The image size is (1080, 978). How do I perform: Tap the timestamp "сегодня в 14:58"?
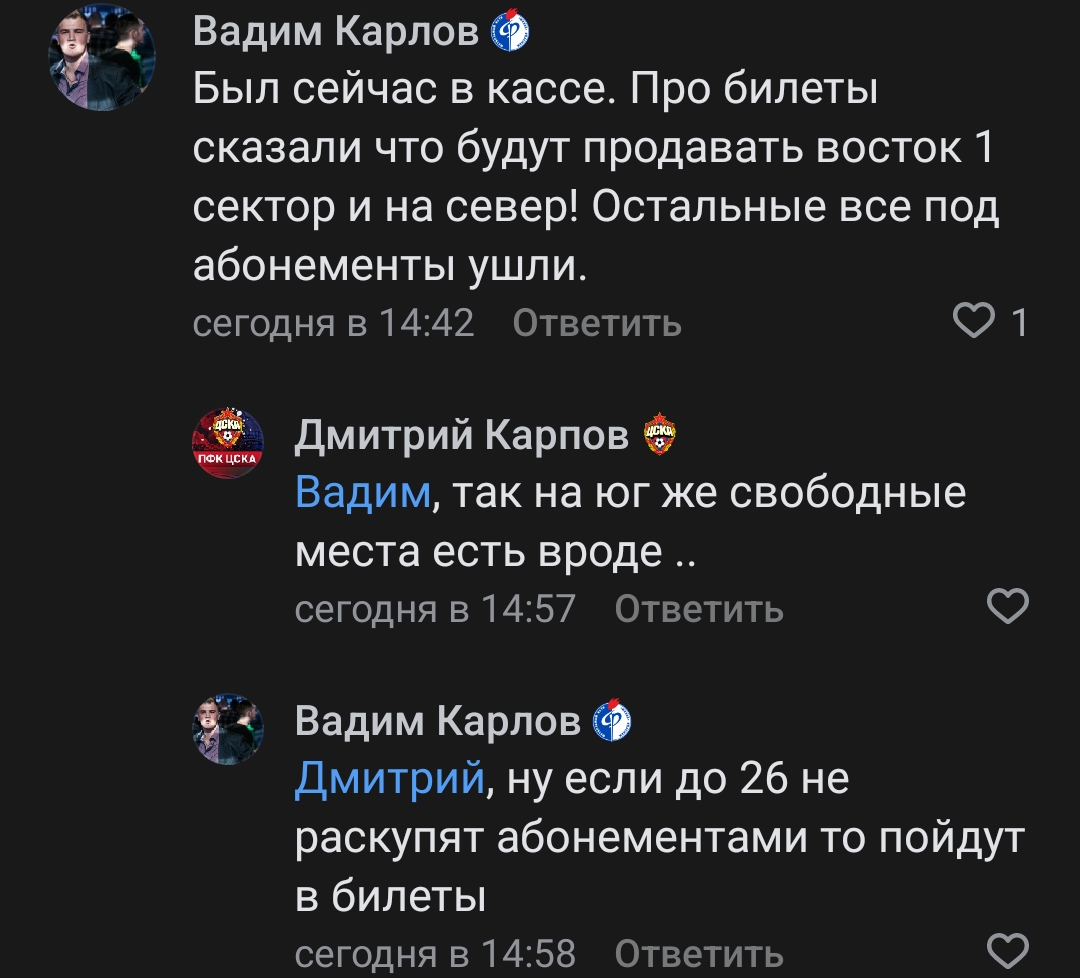(435, 952)
